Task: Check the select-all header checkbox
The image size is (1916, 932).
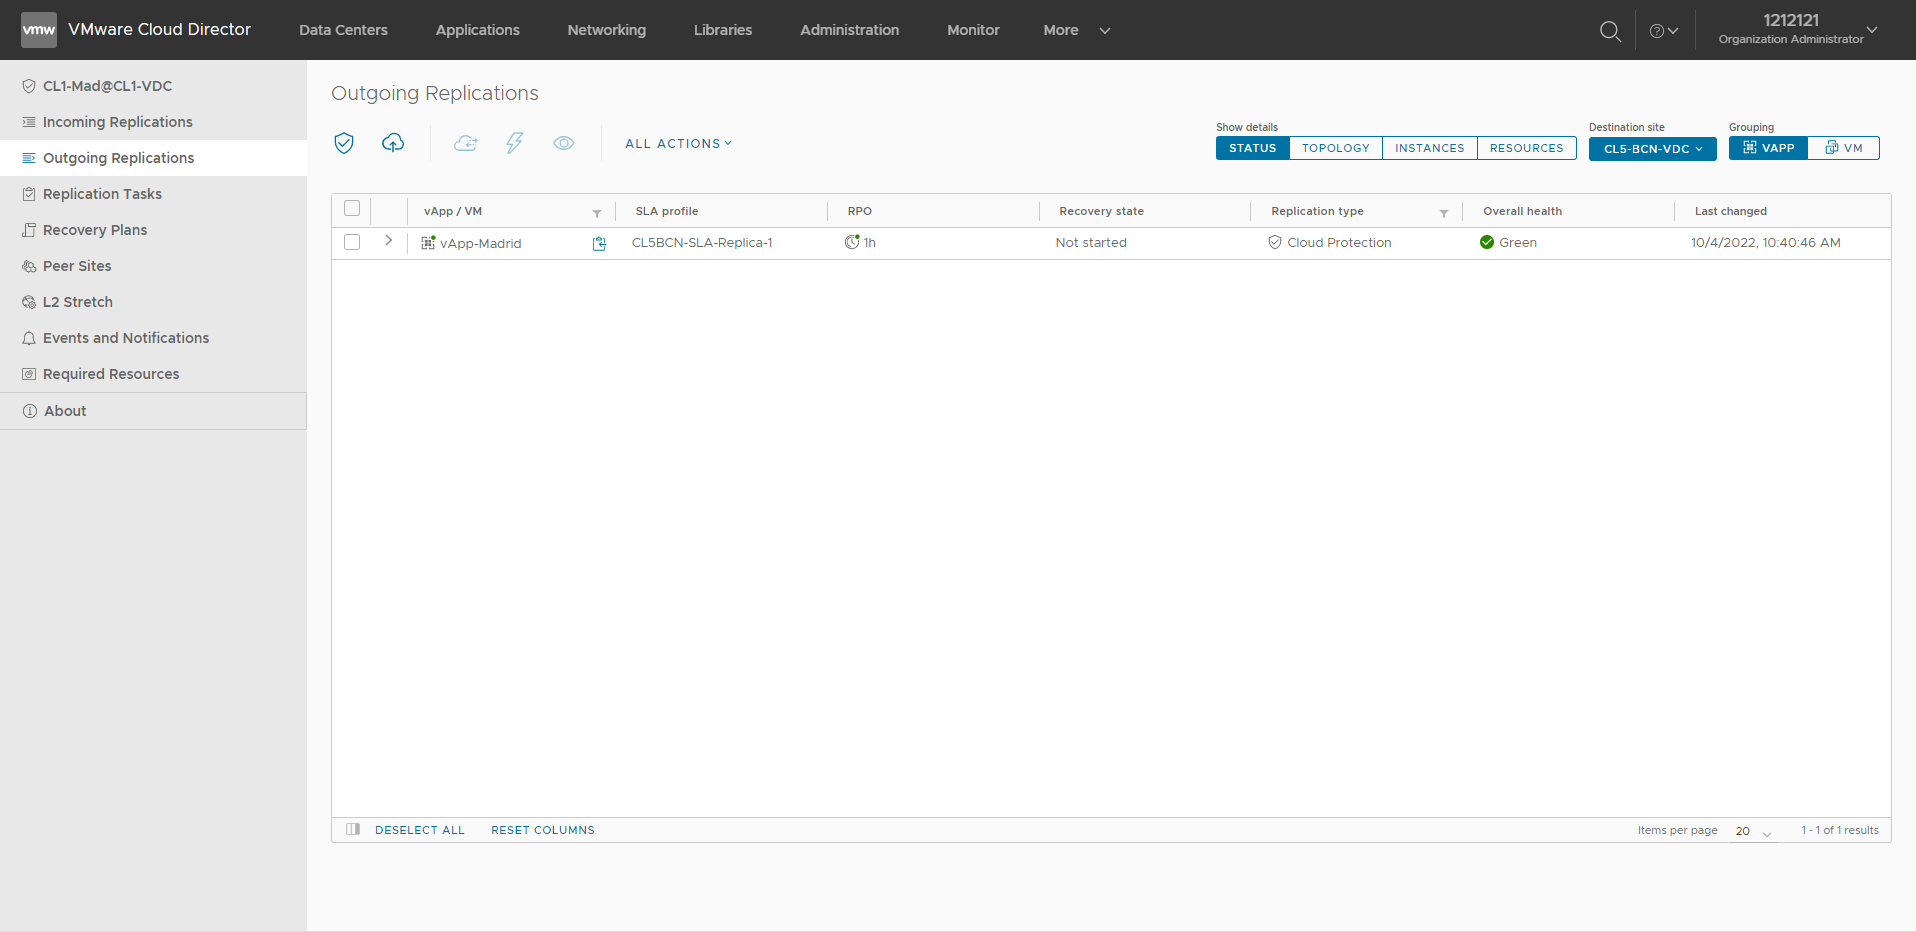Action: 352,209
